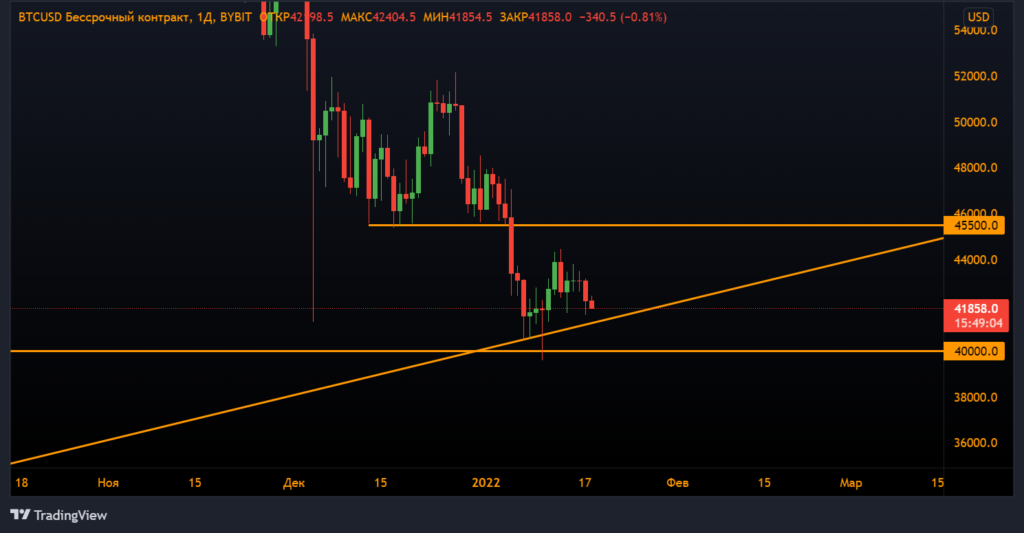Click the МИН41854.5 low value

pos(457,17)
